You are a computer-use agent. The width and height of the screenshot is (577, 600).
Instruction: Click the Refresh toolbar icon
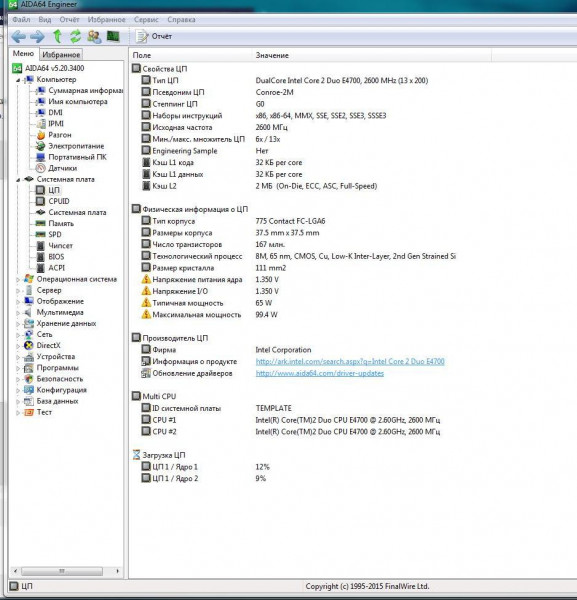75,36
